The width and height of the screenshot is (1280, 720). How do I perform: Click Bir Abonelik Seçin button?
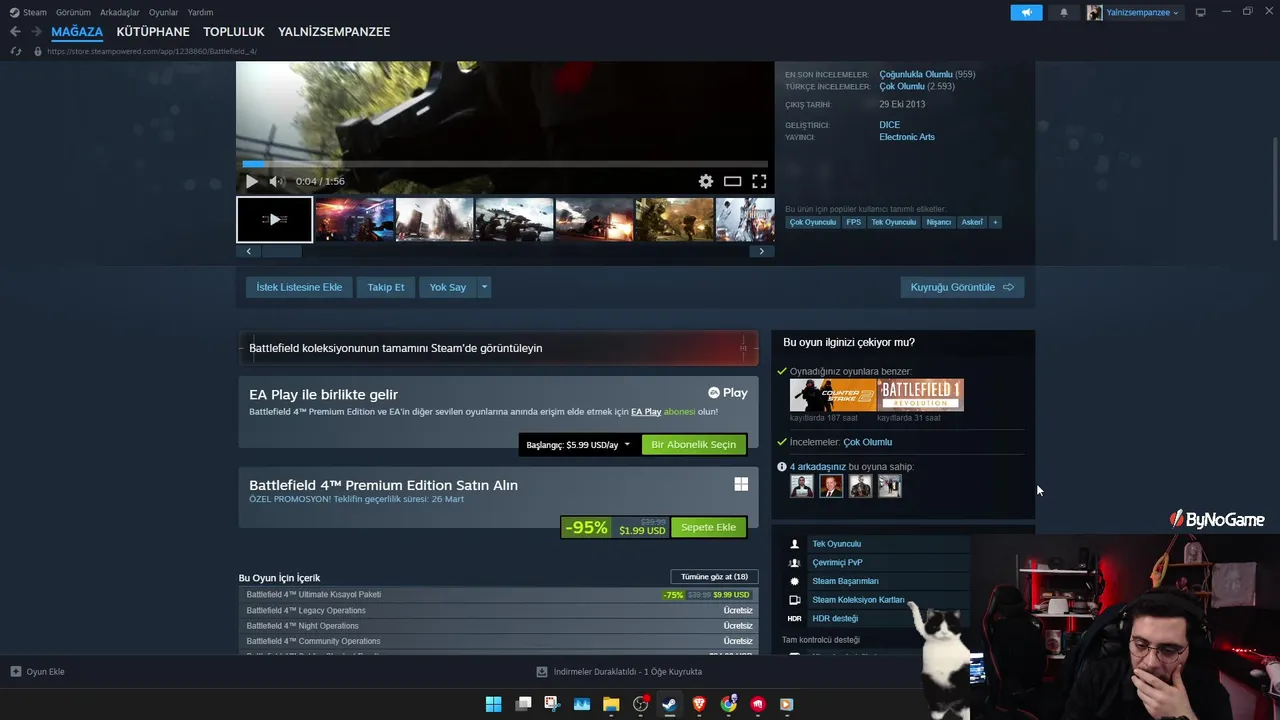tap(694, 445)
